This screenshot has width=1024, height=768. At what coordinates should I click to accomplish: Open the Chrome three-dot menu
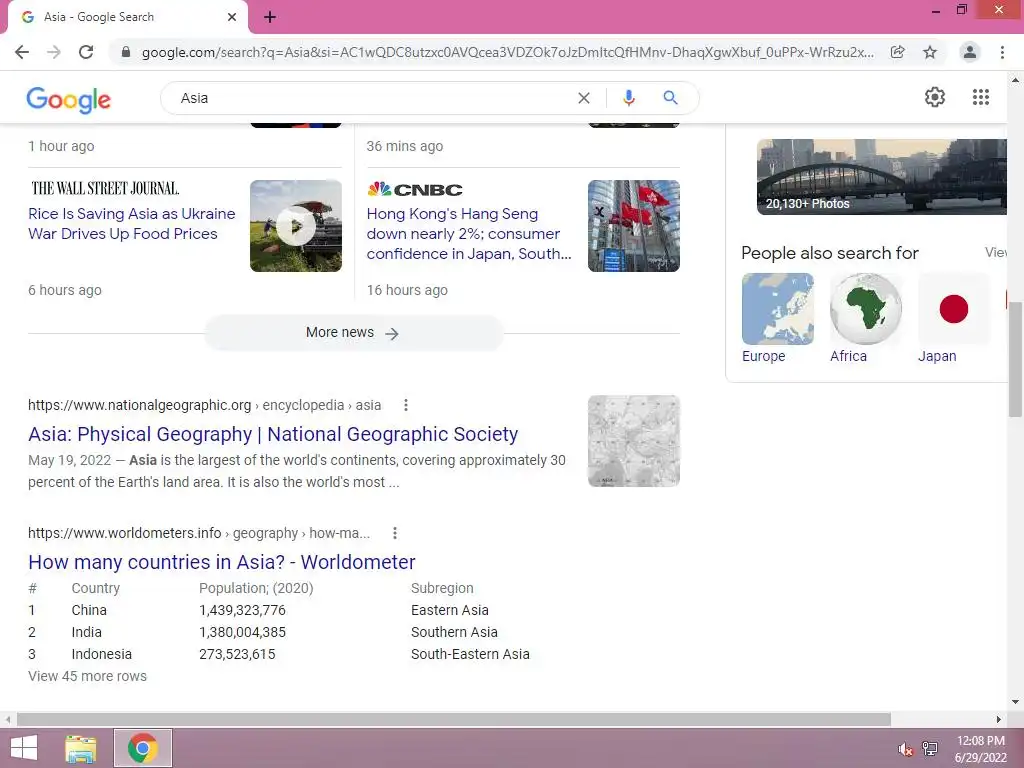pos(1002,52)
